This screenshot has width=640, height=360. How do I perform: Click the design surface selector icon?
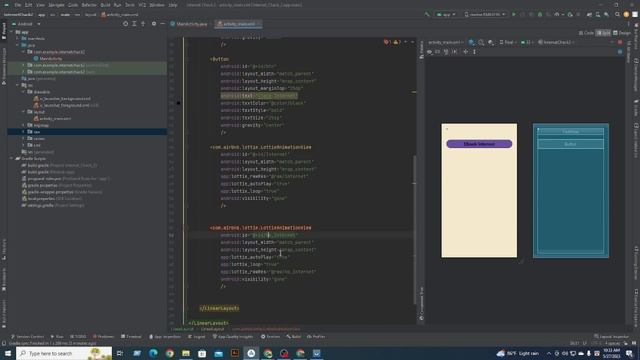click(472, 42)
